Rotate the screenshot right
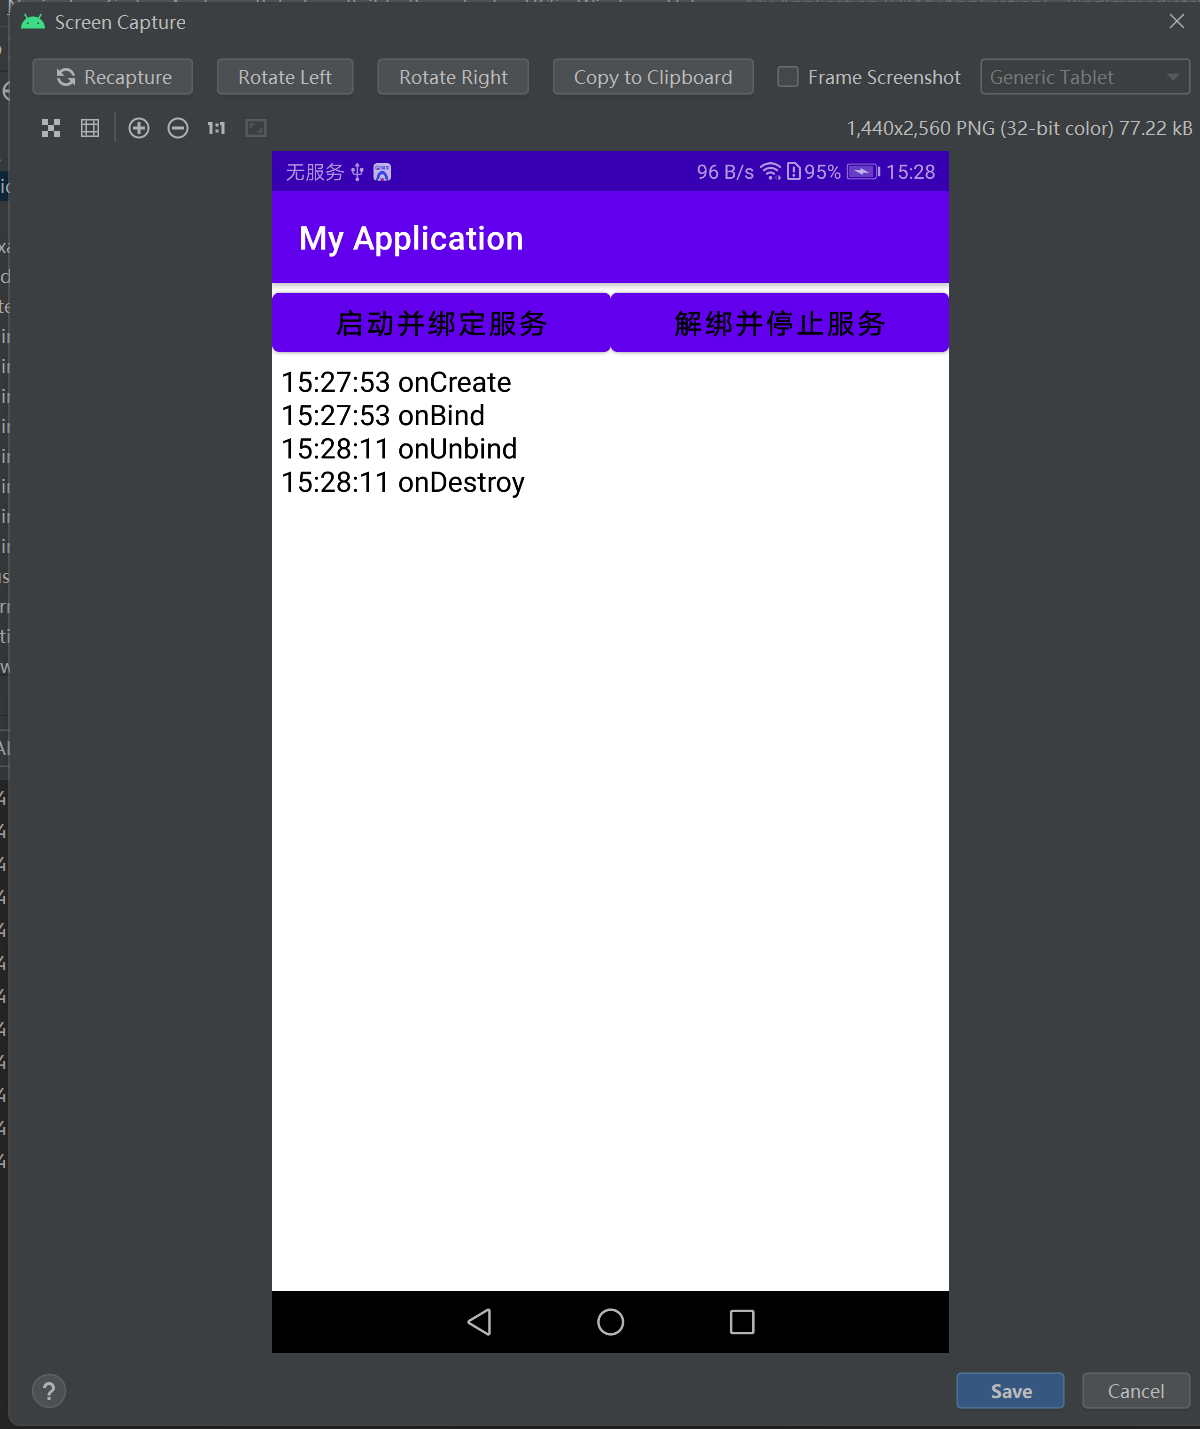Image resolution: width=1200 pixels, height=1429 pixels. 453,77
